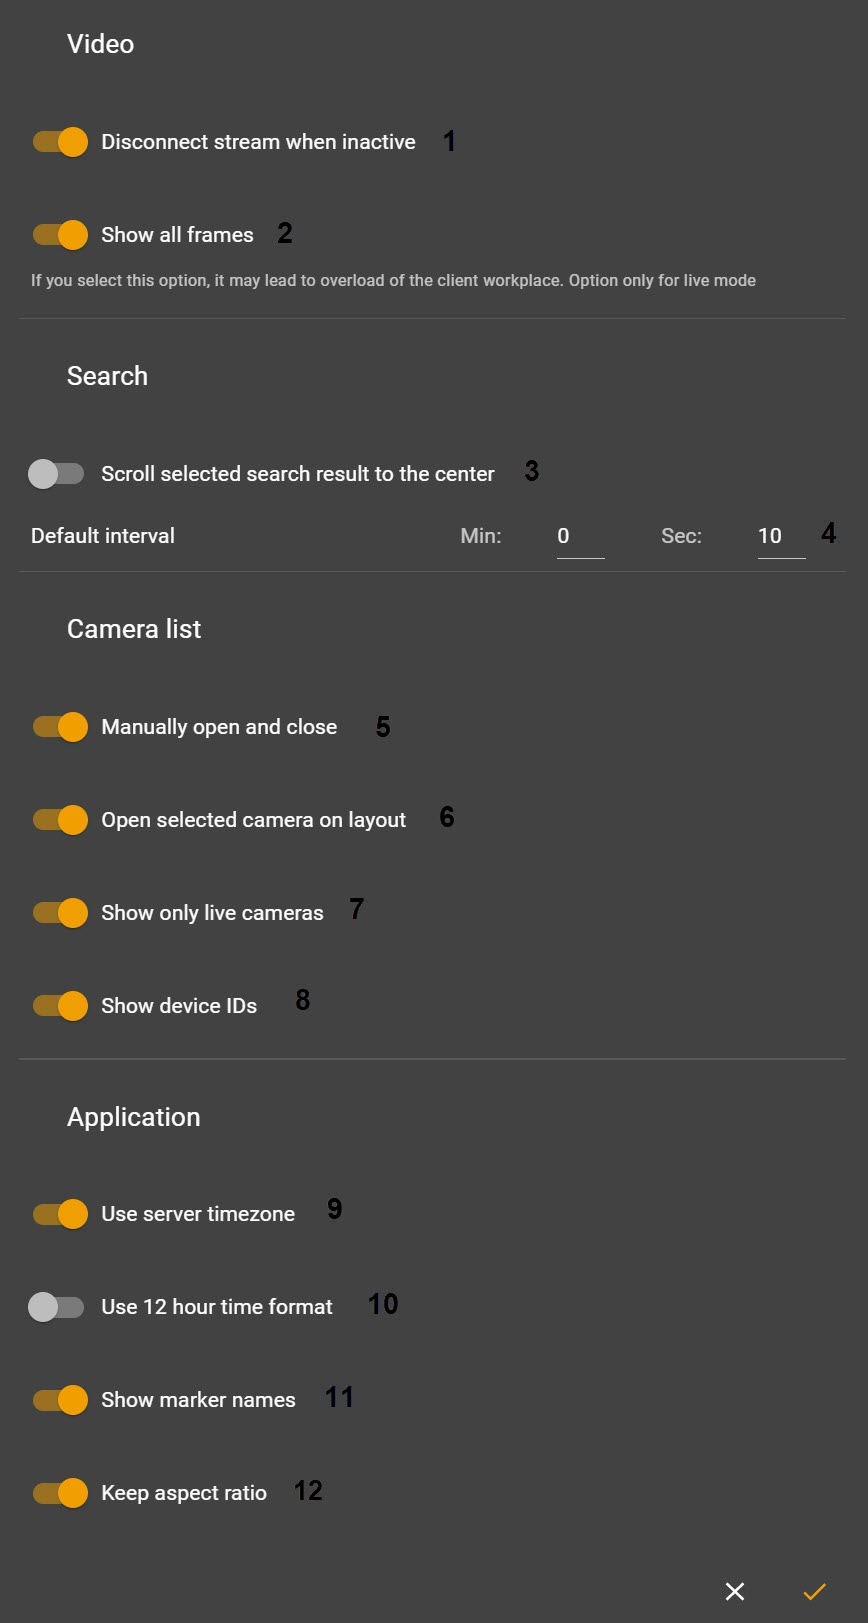The width and height of the screenshot is (868, 1623).
Task: Click the Min interval input field
Action: (x=580, y=537)
